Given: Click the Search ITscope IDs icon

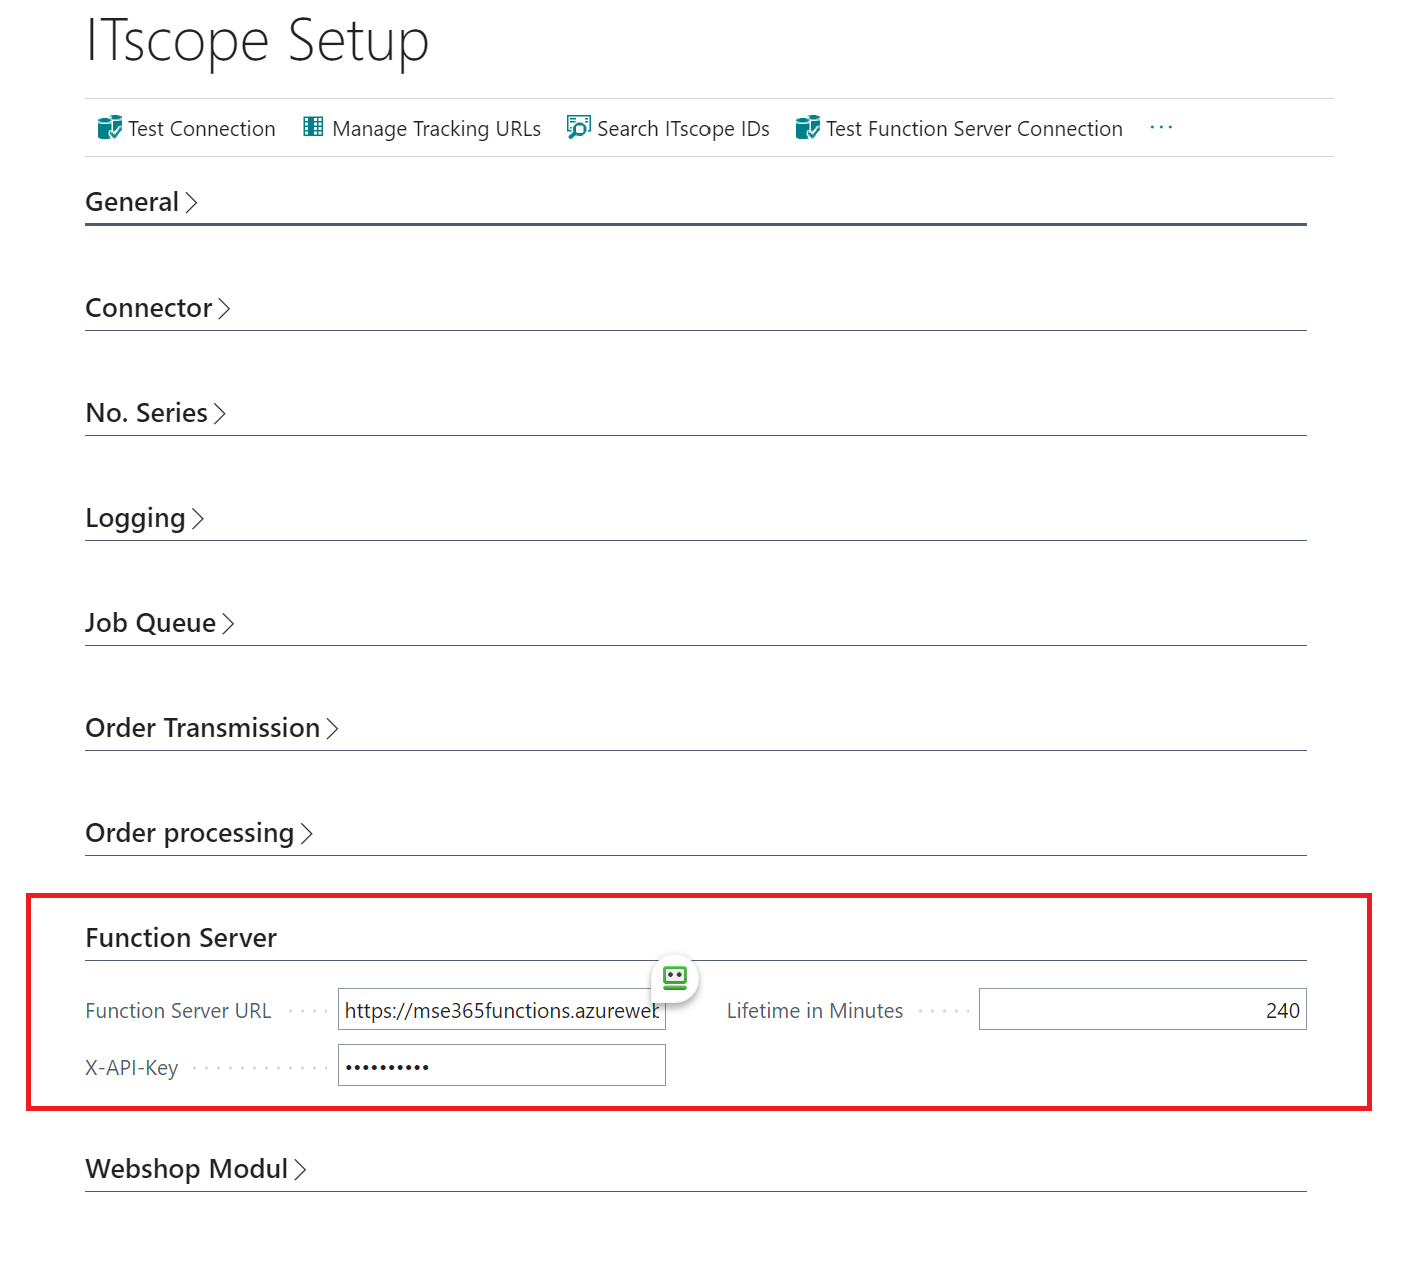Looking at the screenshot, I should pyautogui.click(x=578, y=127).
